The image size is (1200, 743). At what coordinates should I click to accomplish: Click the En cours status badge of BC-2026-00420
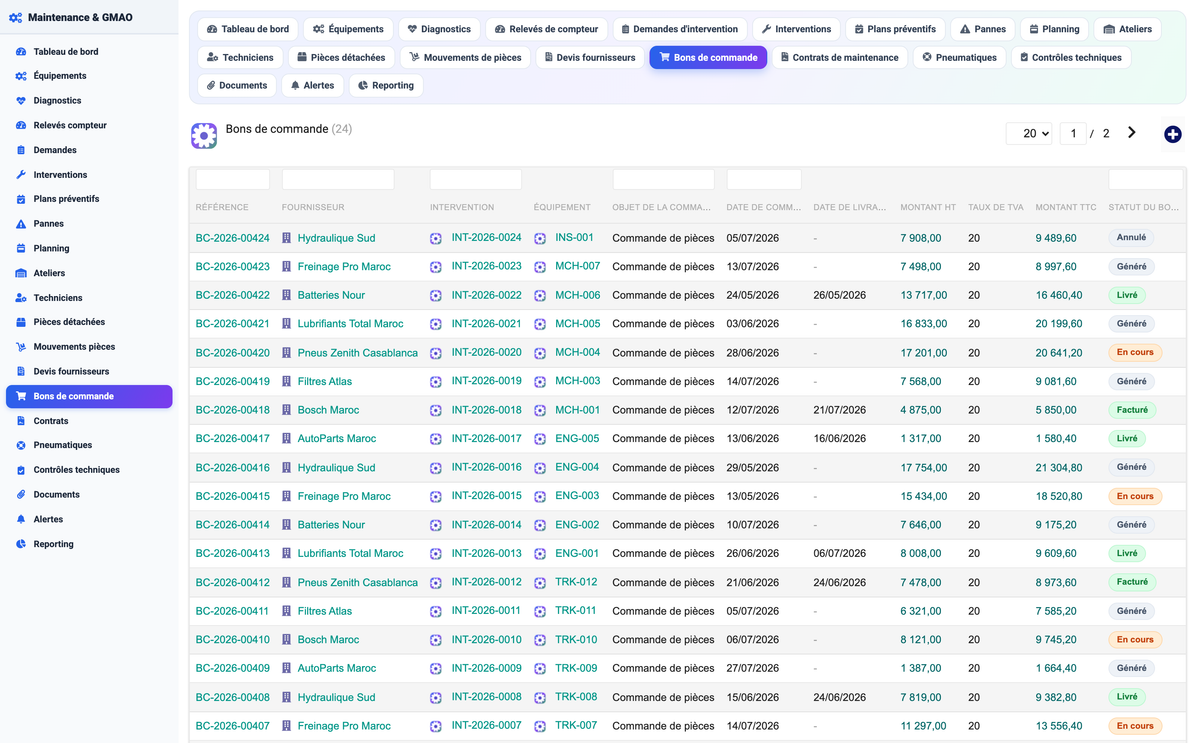[x=1135, y=352]
